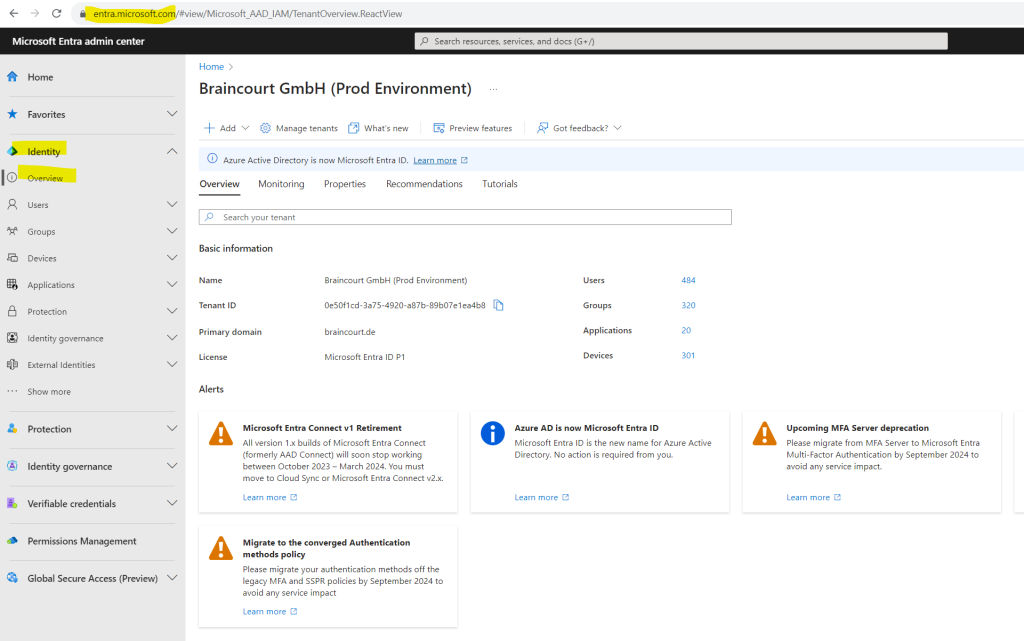Viewport: 1024px width, 641px height.
Task: Click the Applications grid icon
Action: coord(12,284)
